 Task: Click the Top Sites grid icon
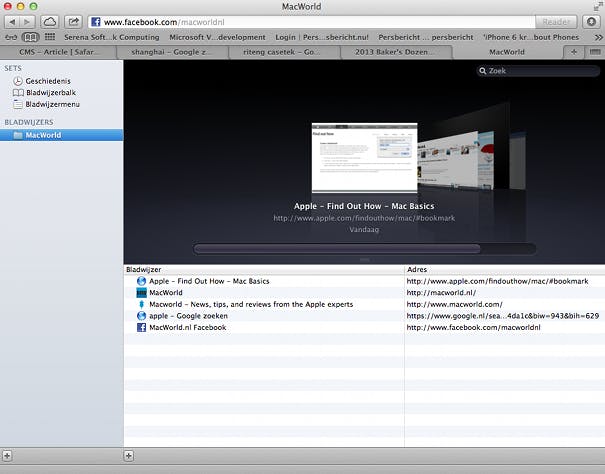49,37
